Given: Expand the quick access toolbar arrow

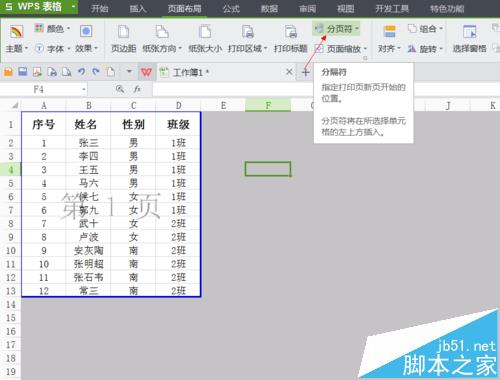Looking at the screenshot, I should pyautogui.click(x=129, y=72).
